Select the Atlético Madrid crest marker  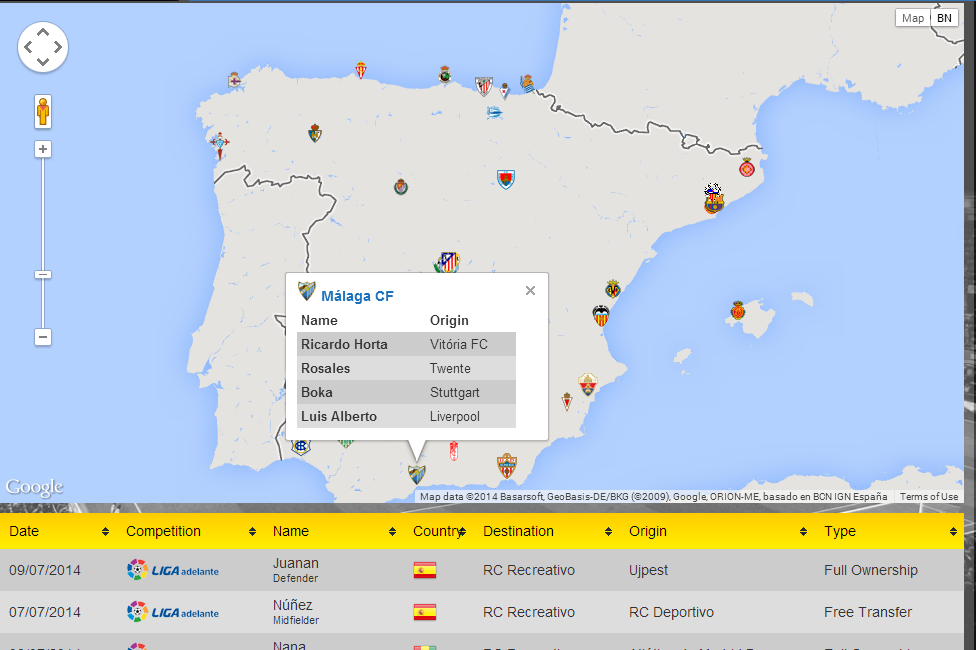pos(449,262)
